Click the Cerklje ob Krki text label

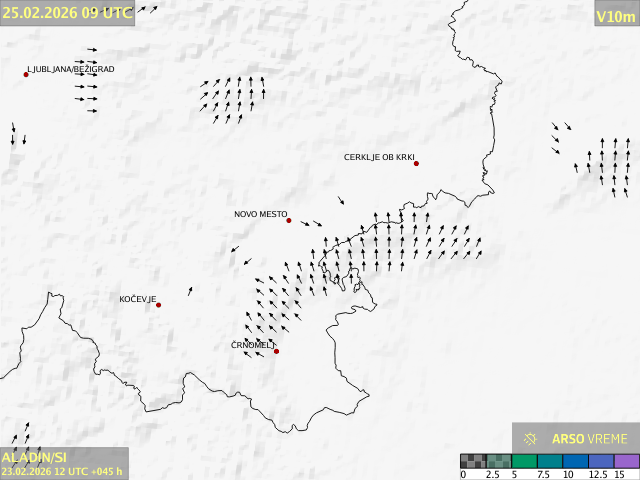click(378, 157)
